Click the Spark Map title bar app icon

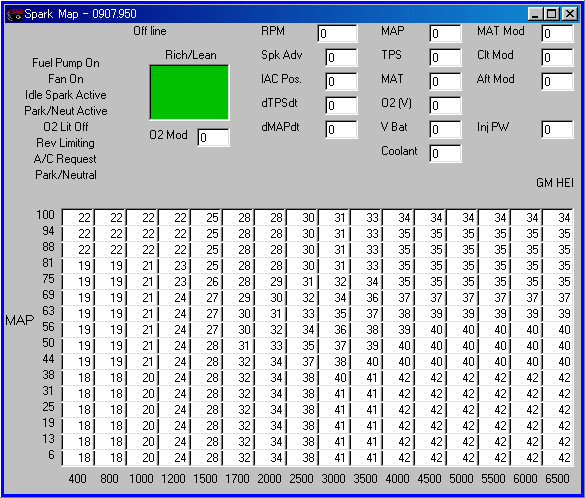[x=15, y=14]
